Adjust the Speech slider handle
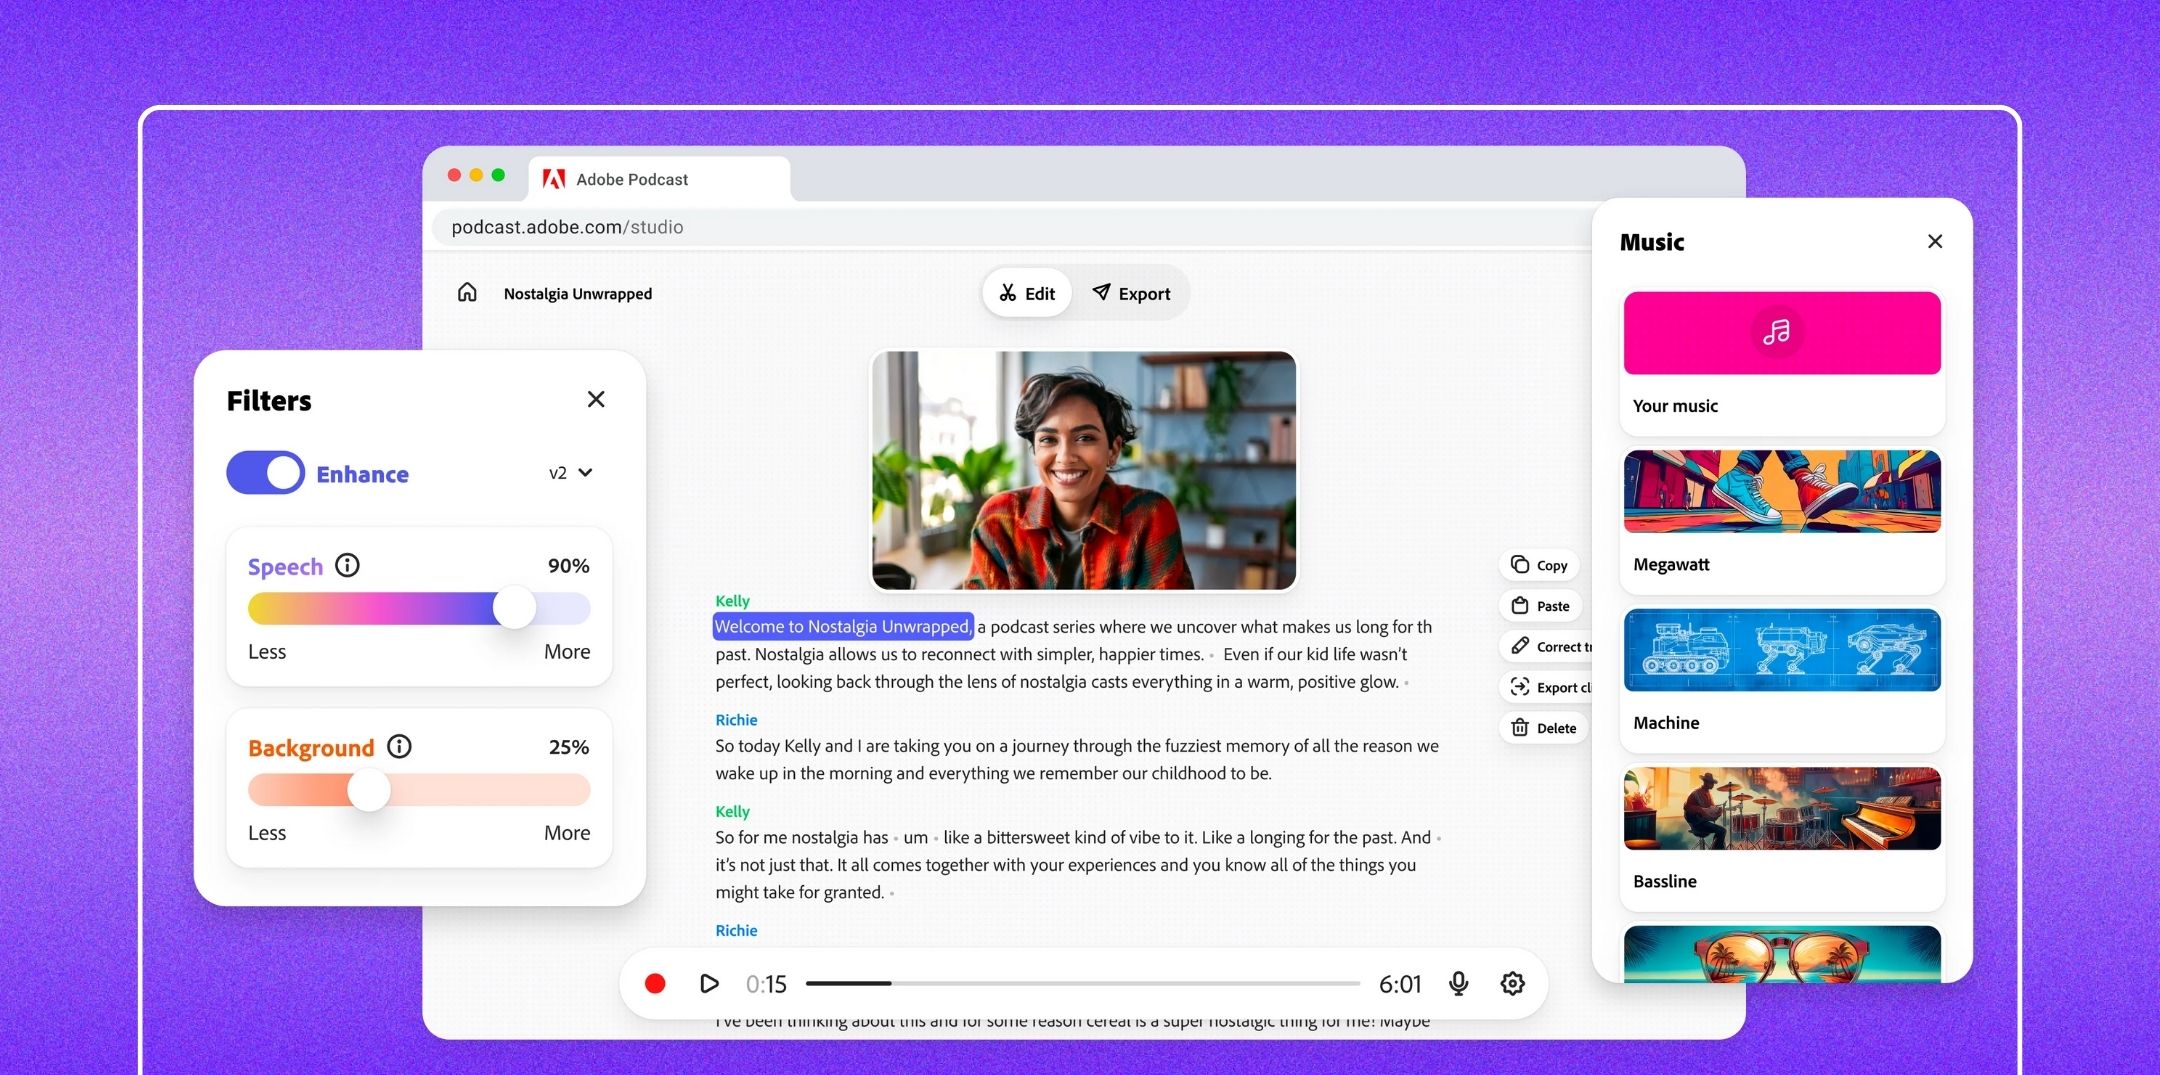Screen dimensions: 2160x1075 click(x=515, y=608)
